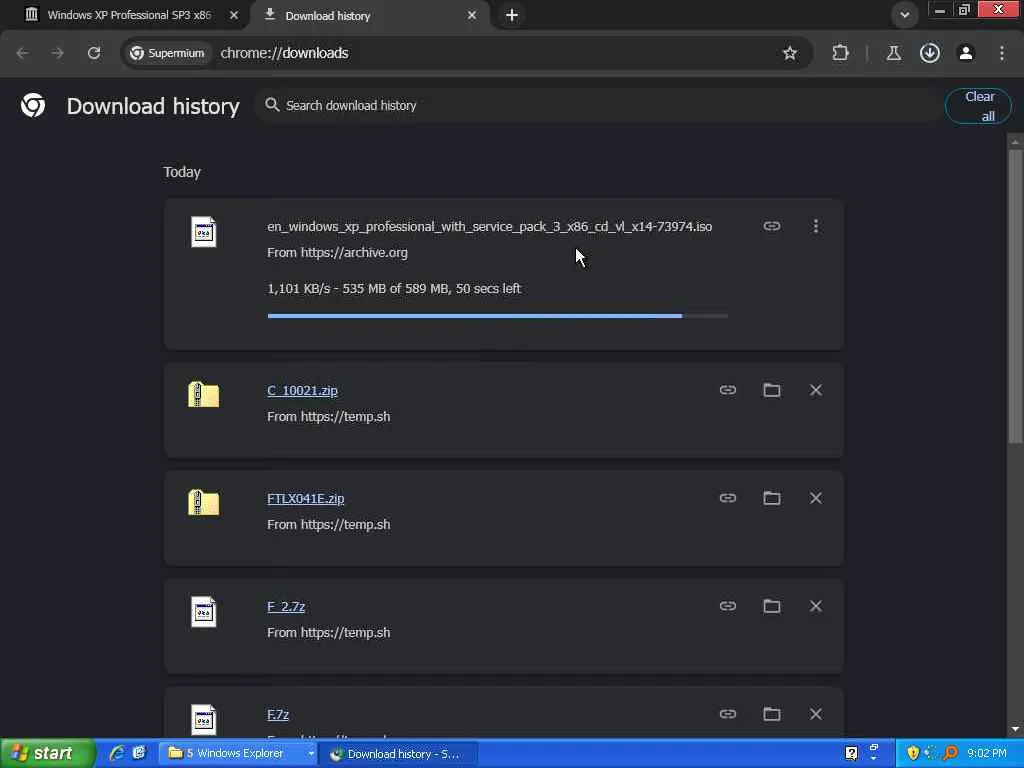Copy download link for the Windows XP iso

(x=772, y=226)
